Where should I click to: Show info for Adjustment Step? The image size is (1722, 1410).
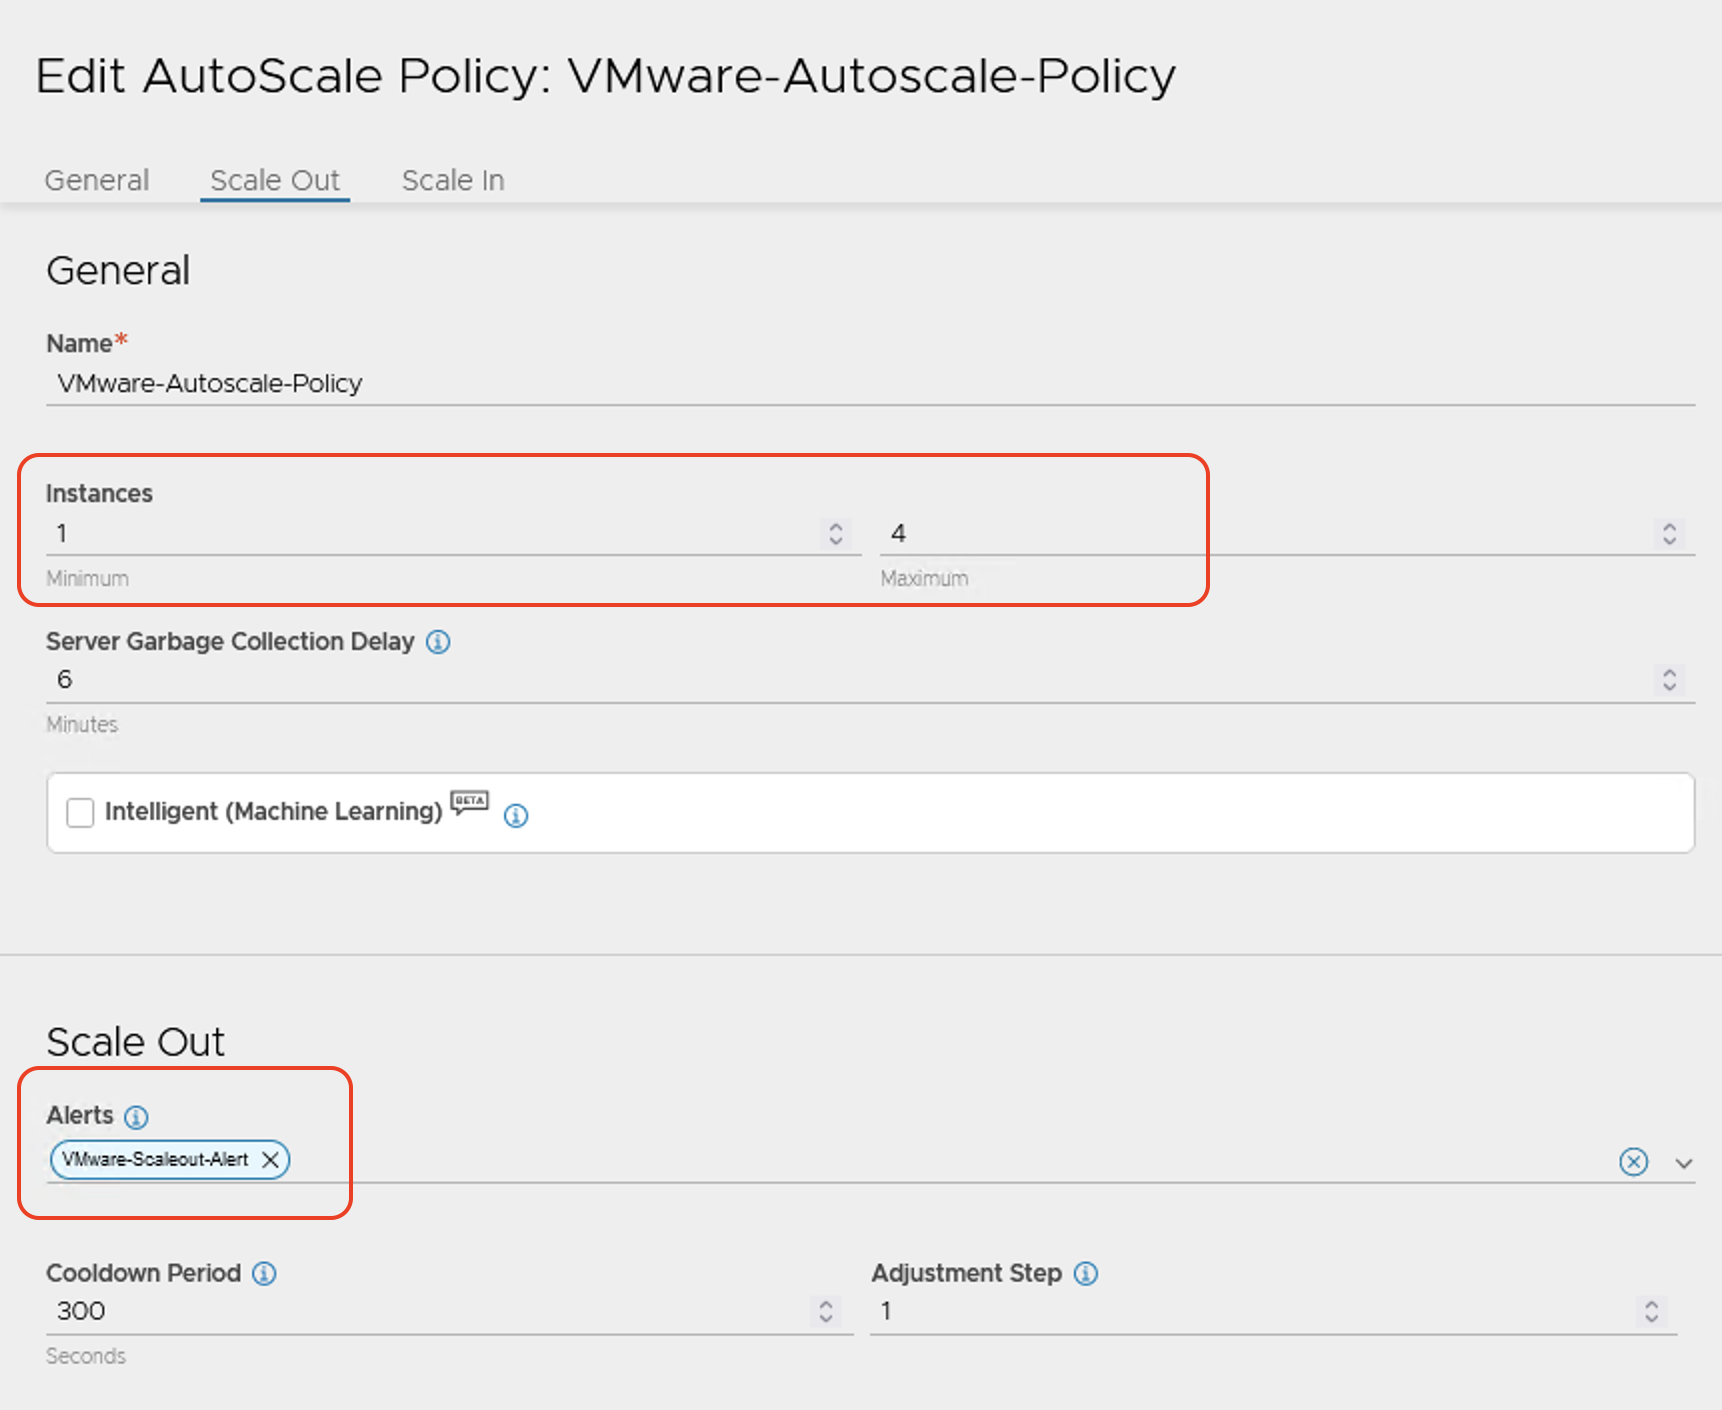pos(1086,1273)
